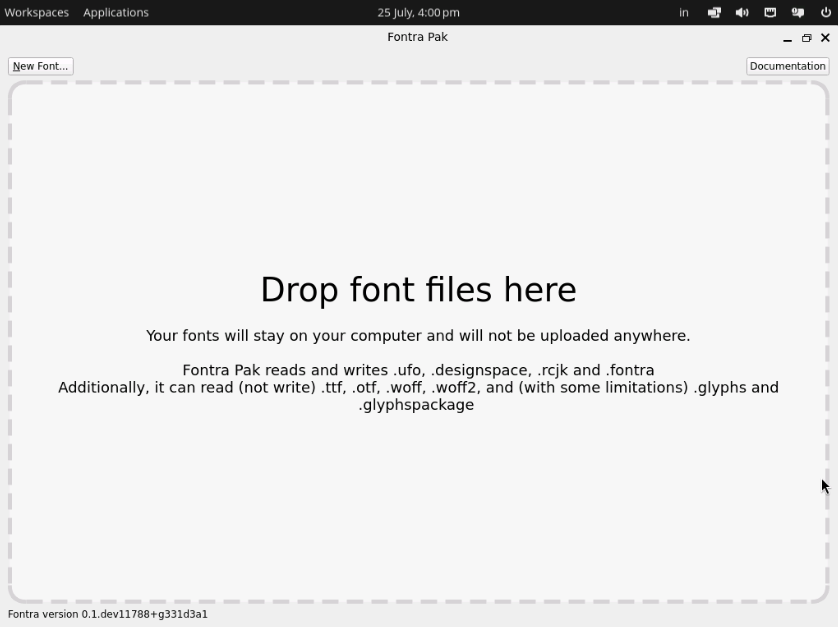Click the network tray icon

point(770,12)
